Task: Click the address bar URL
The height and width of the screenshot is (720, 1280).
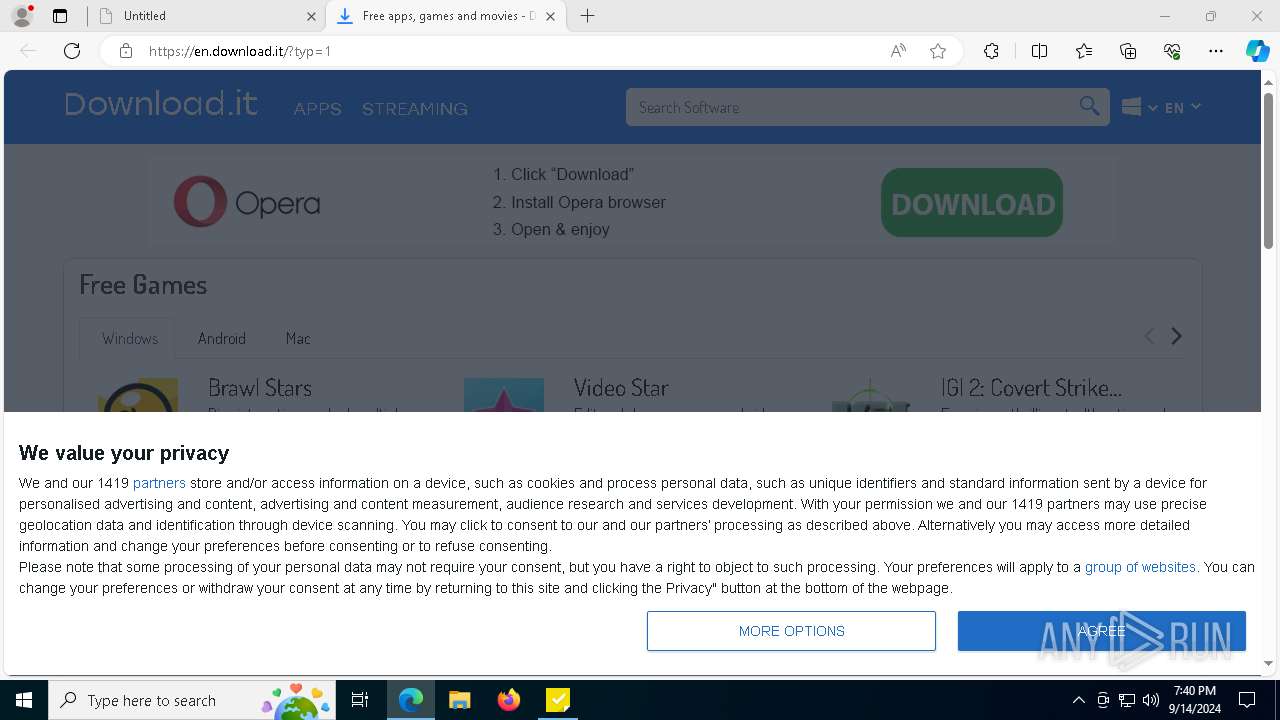Action: (x=240, y=51)
